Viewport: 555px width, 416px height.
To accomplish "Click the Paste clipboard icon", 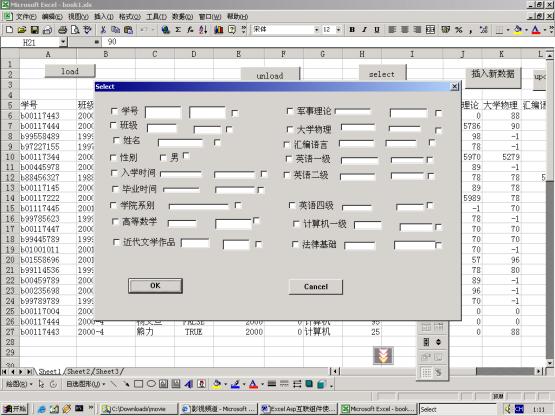I will [128, 30].
